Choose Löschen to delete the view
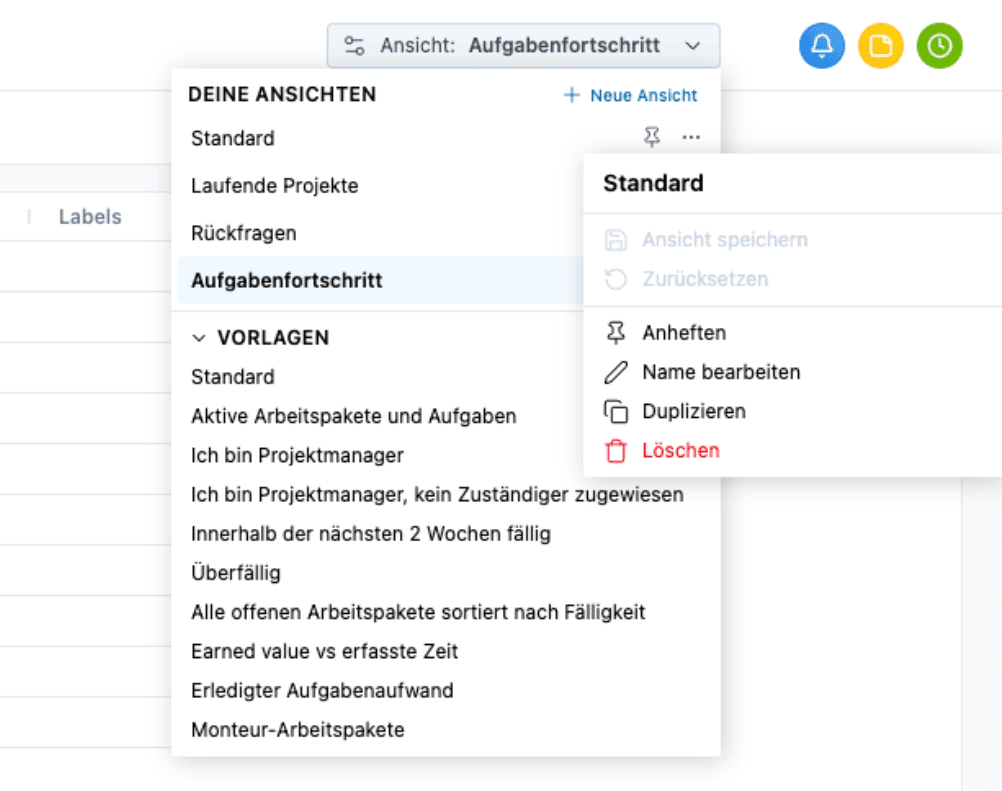1002x791 pixels. [x=792, y=450]
